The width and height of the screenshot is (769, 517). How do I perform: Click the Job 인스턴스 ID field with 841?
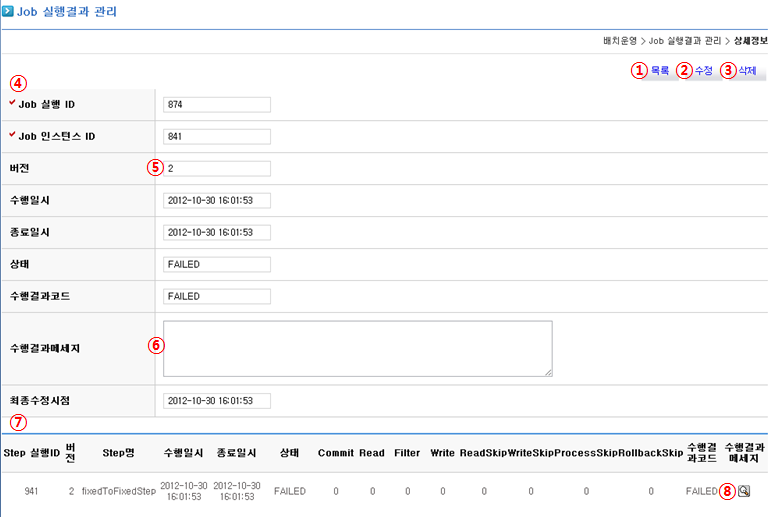[217, 137]
